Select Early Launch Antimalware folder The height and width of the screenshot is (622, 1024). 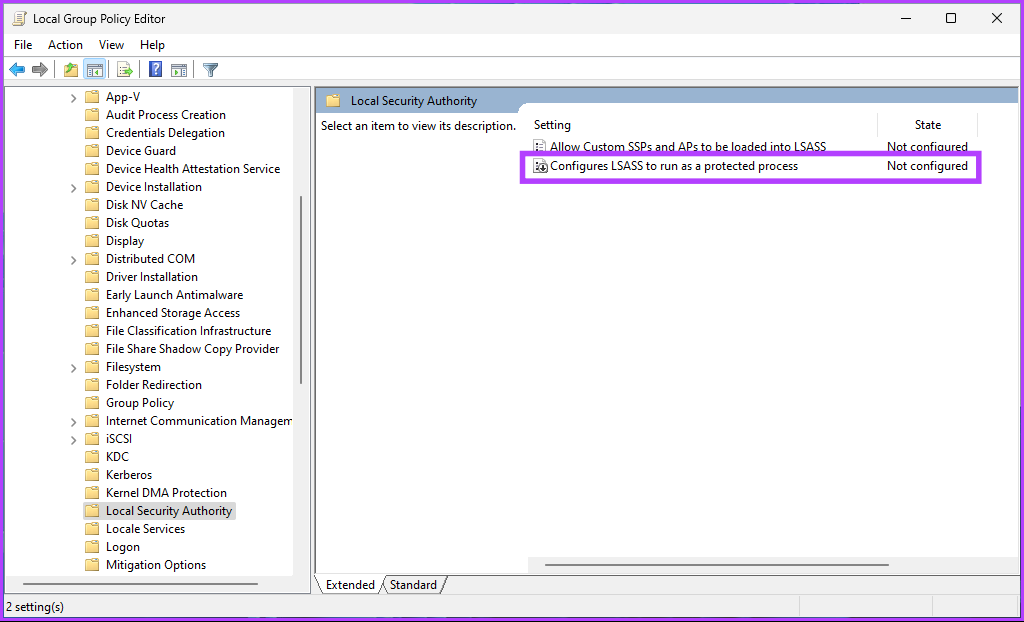click(x=174, y=295)
